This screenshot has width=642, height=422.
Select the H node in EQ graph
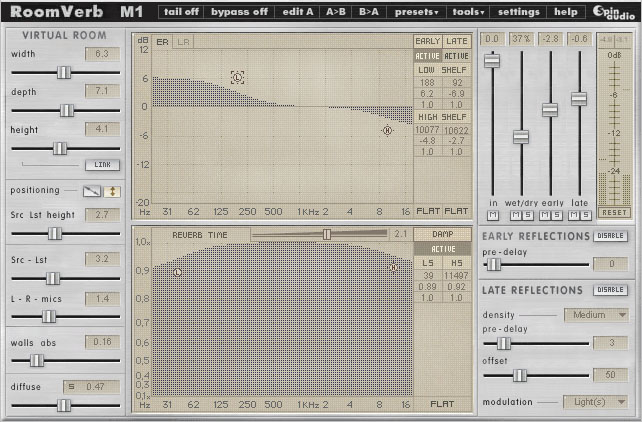387,131
